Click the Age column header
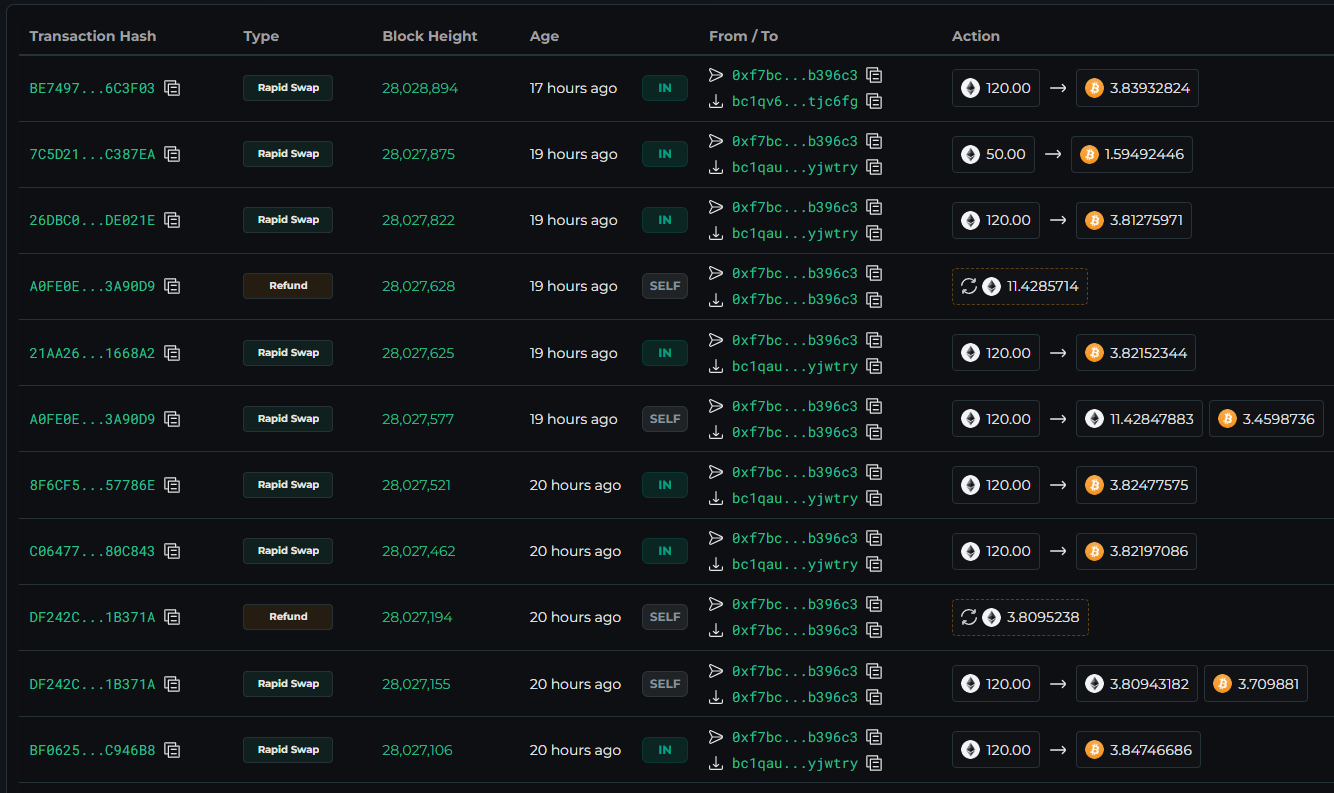The image size is (1334, 793). (544, 36)
